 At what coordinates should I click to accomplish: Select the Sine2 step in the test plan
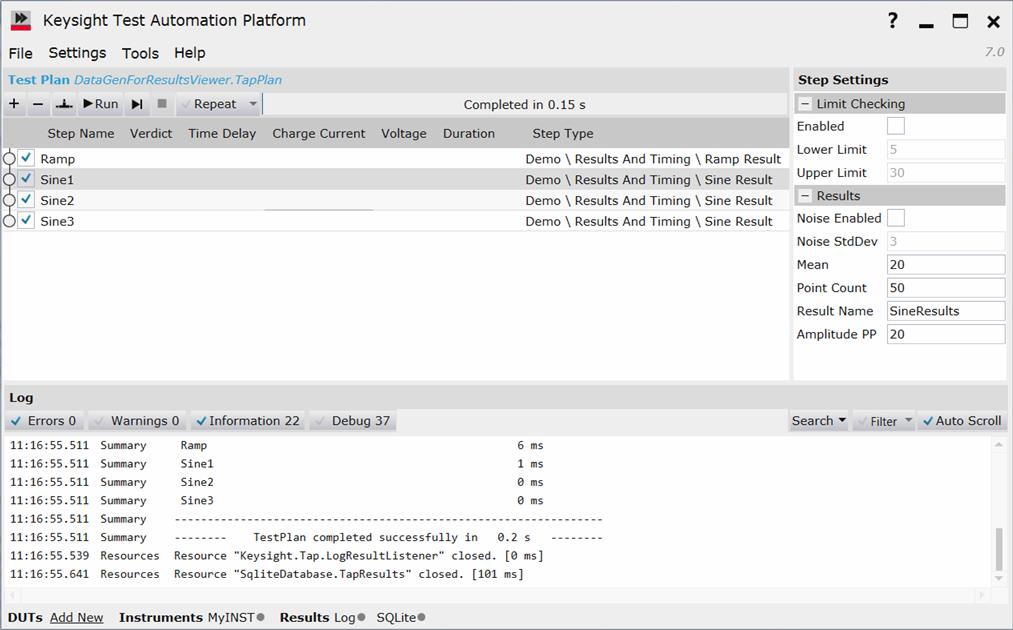point(57,200)
